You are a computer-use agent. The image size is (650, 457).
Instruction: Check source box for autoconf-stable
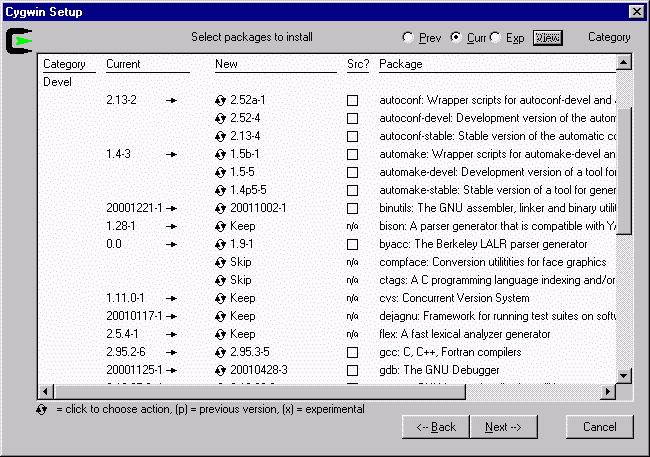point(352,136)
